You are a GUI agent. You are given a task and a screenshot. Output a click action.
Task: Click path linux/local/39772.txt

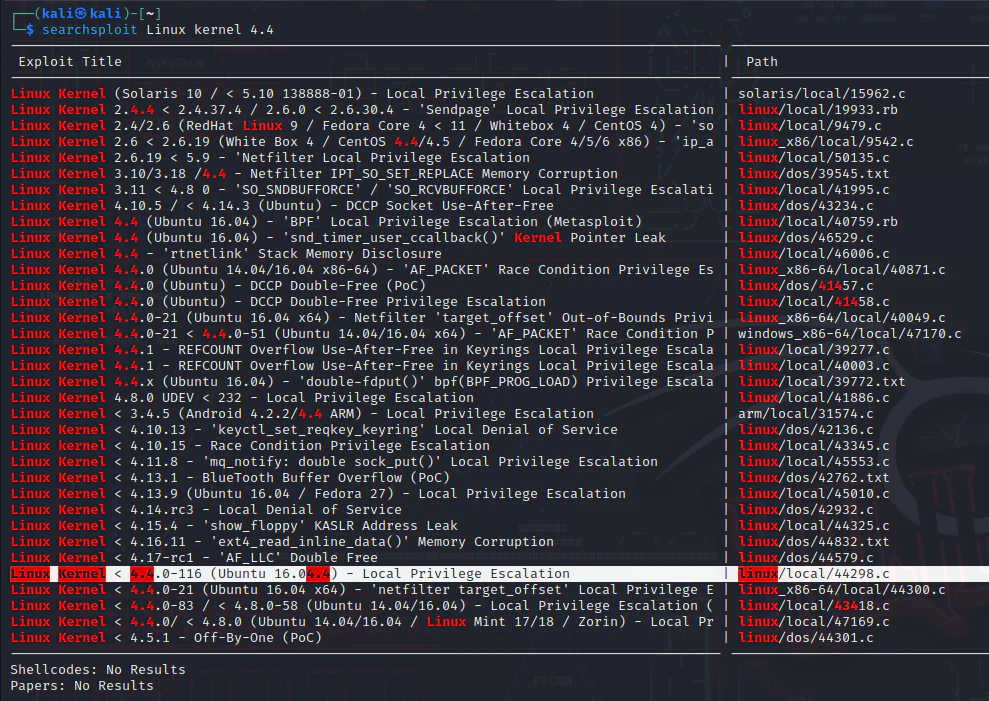point(821,382)
